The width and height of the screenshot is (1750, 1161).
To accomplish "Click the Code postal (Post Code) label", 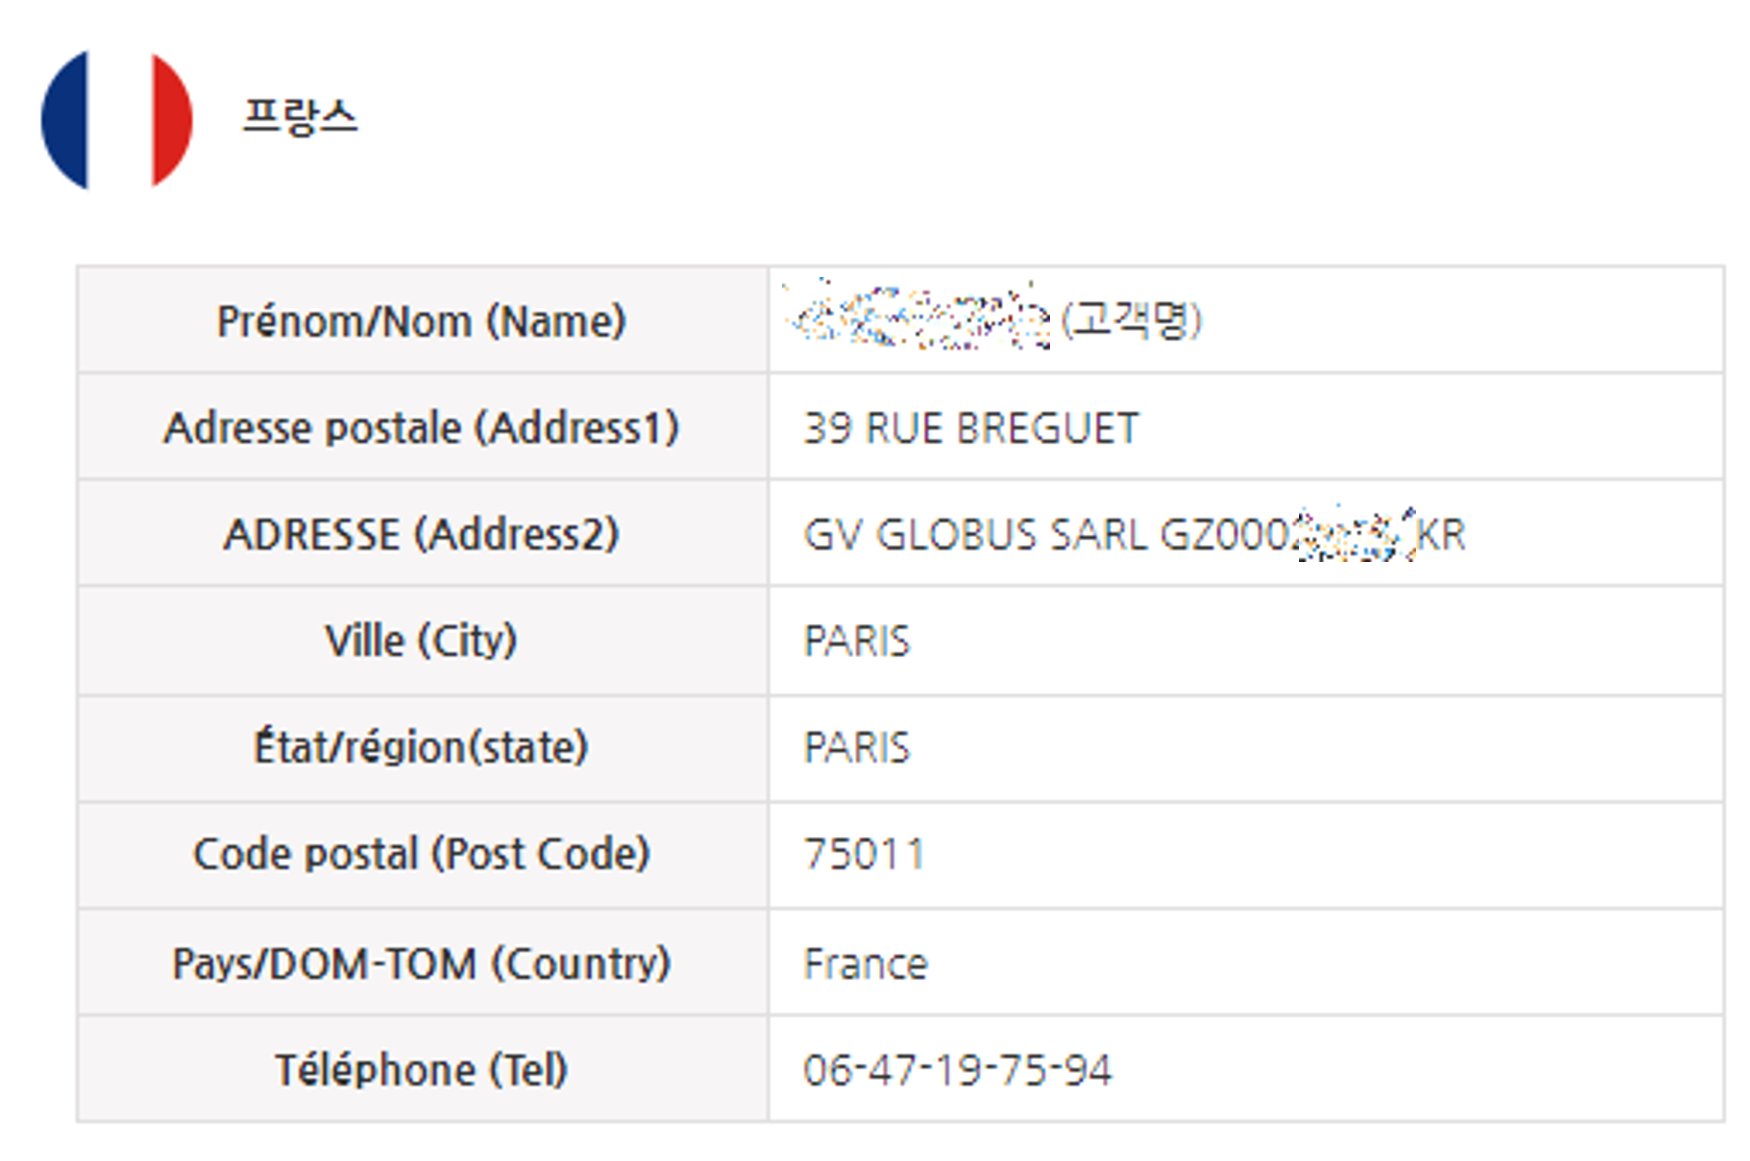I will click(x=422, y=855).
